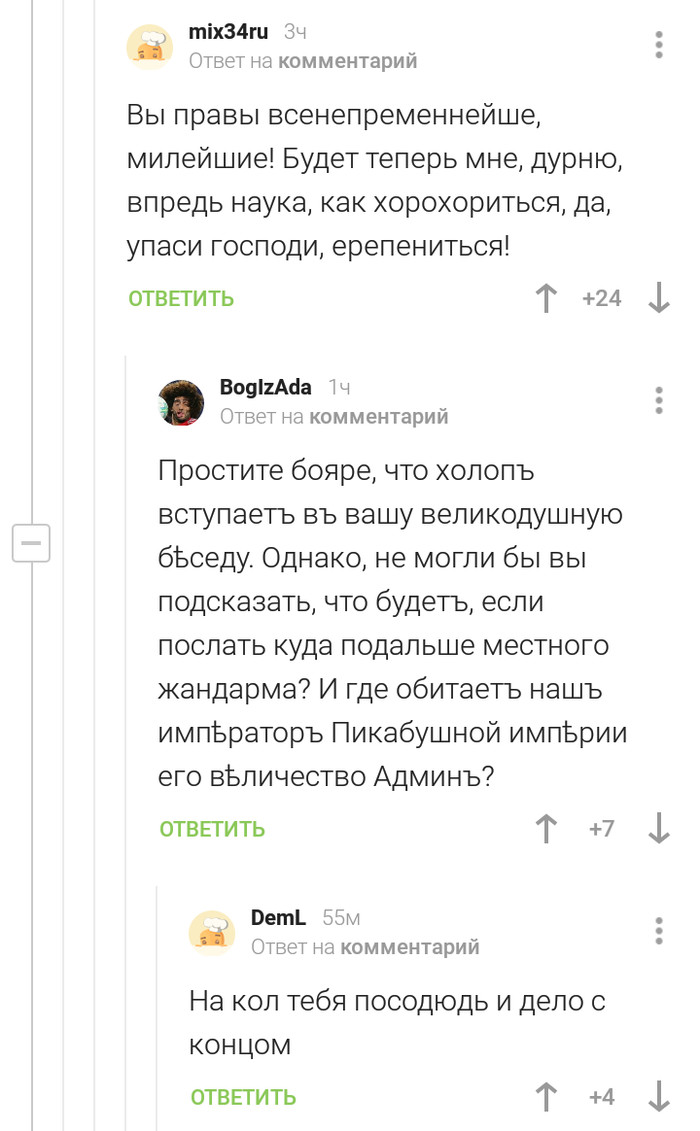Click ОТВЕТИТЬ under mix34ru's comment
The height and width of the screenshot is (1131, 700).
pyautogui.click(x=181, y=298)
